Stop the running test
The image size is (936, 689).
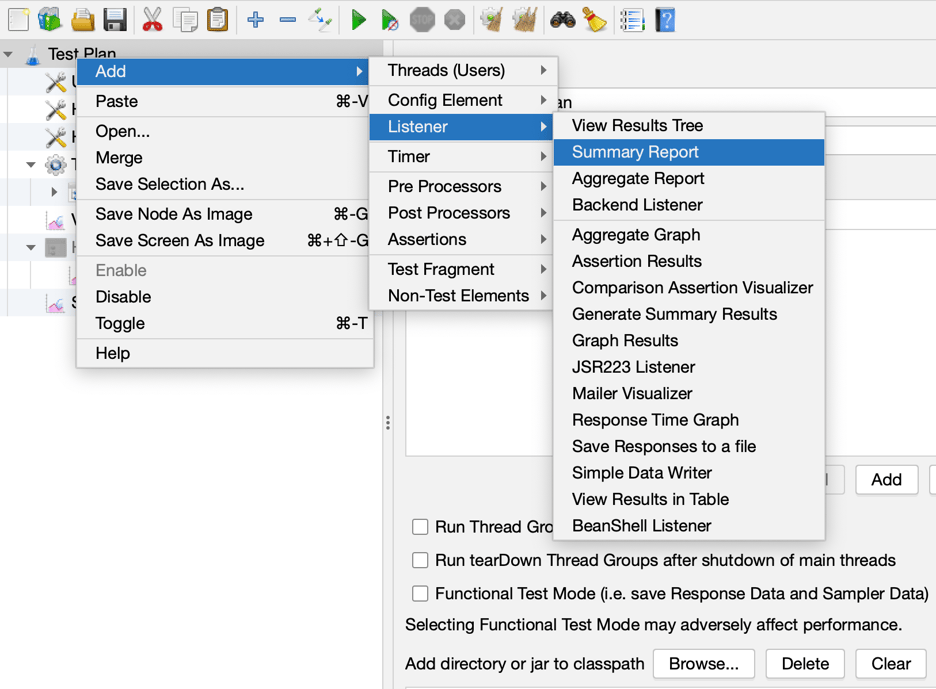(423, 19)
